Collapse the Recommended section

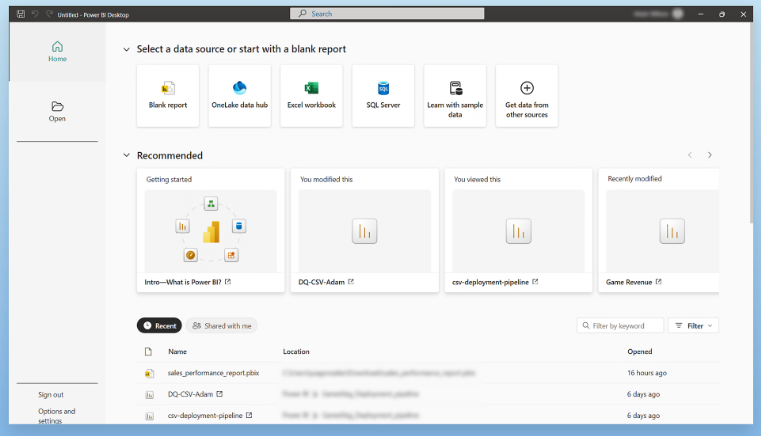click(x=127, y=155)
